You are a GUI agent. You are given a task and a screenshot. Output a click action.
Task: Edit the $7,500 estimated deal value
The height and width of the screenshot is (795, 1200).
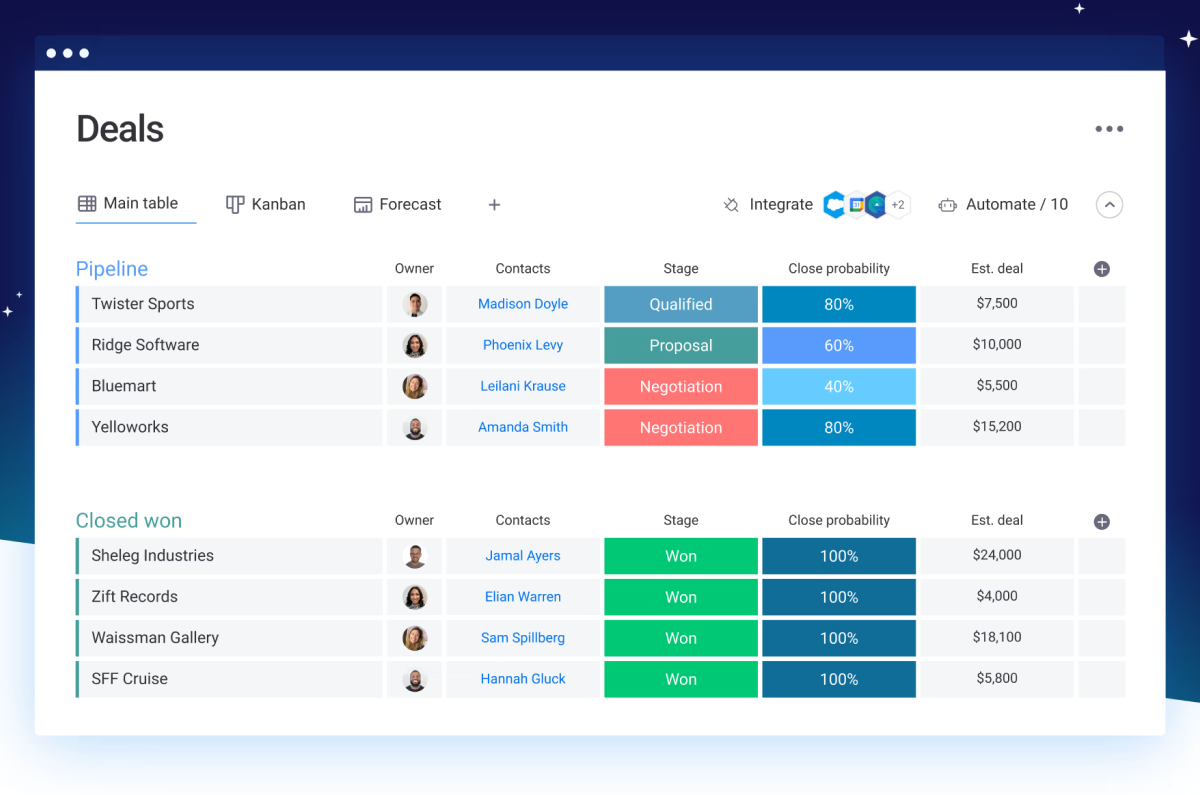[997, 304]
